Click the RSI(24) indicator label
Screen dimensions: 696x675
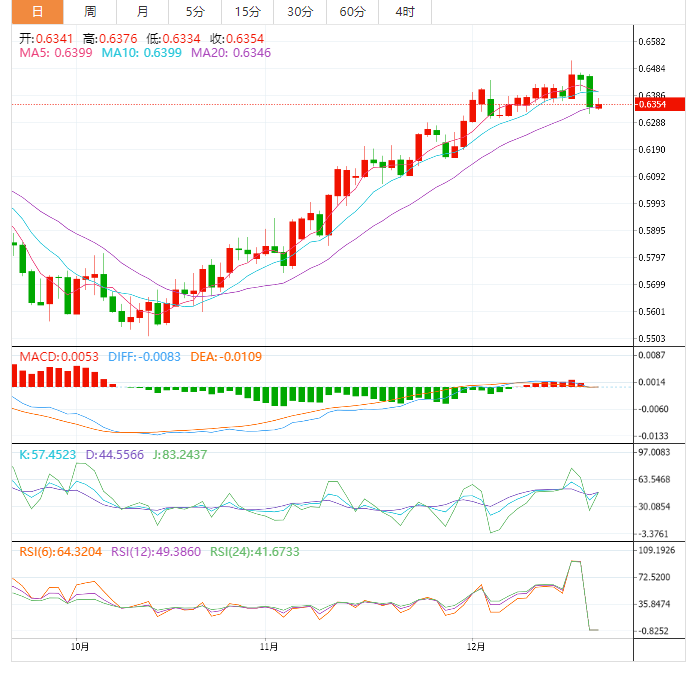tap(255, 552)
